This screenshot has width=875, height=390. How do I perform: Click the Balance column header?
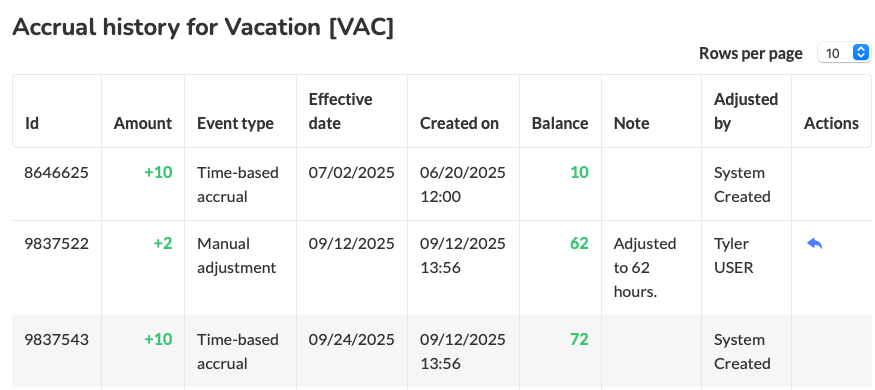click(x=560, y=123)
